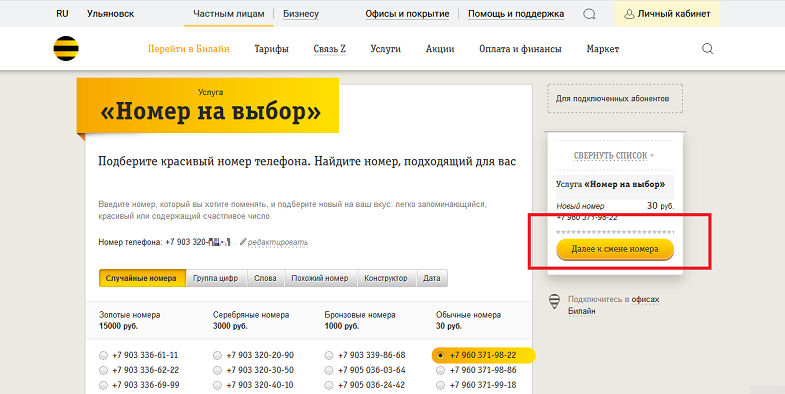
Task: Select radio for +7 903 320-30-50
Action: (217, 370)
